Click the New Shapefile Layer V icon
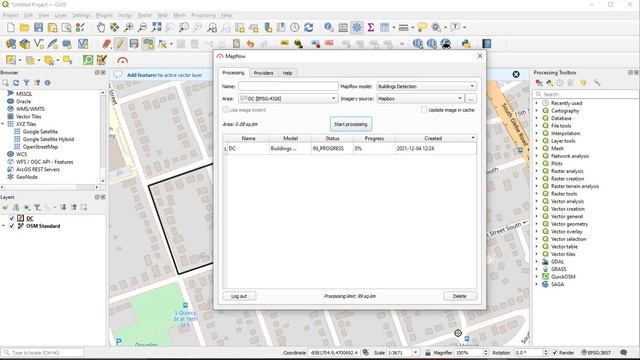The image size is (640, 360). pos(39,44)
